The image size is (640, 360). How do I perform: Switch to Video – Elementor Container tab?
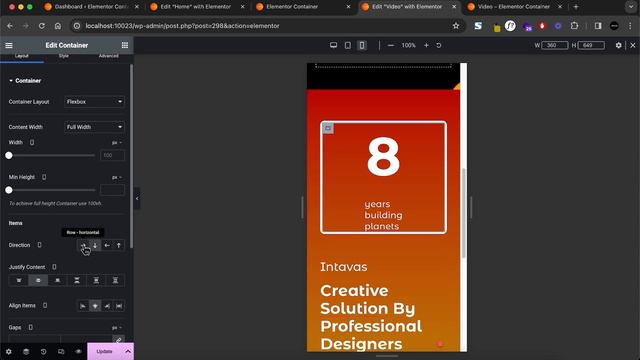[x=514, y=7]
